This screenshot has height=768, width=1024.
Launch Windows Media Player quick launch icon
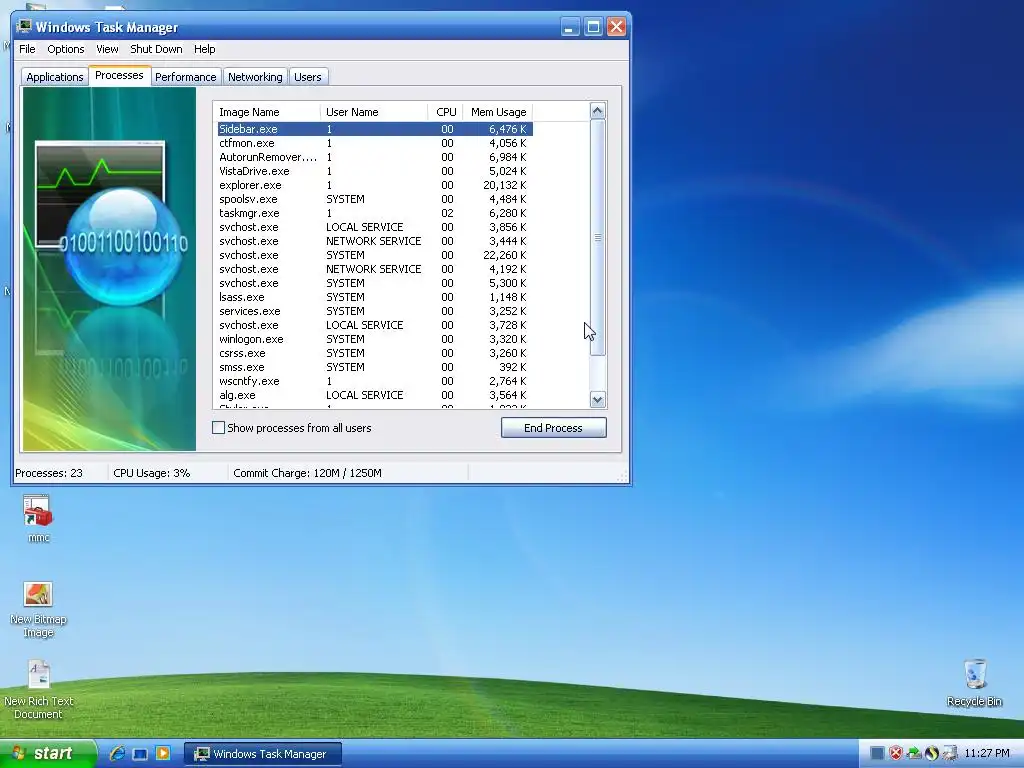(163, 754)
